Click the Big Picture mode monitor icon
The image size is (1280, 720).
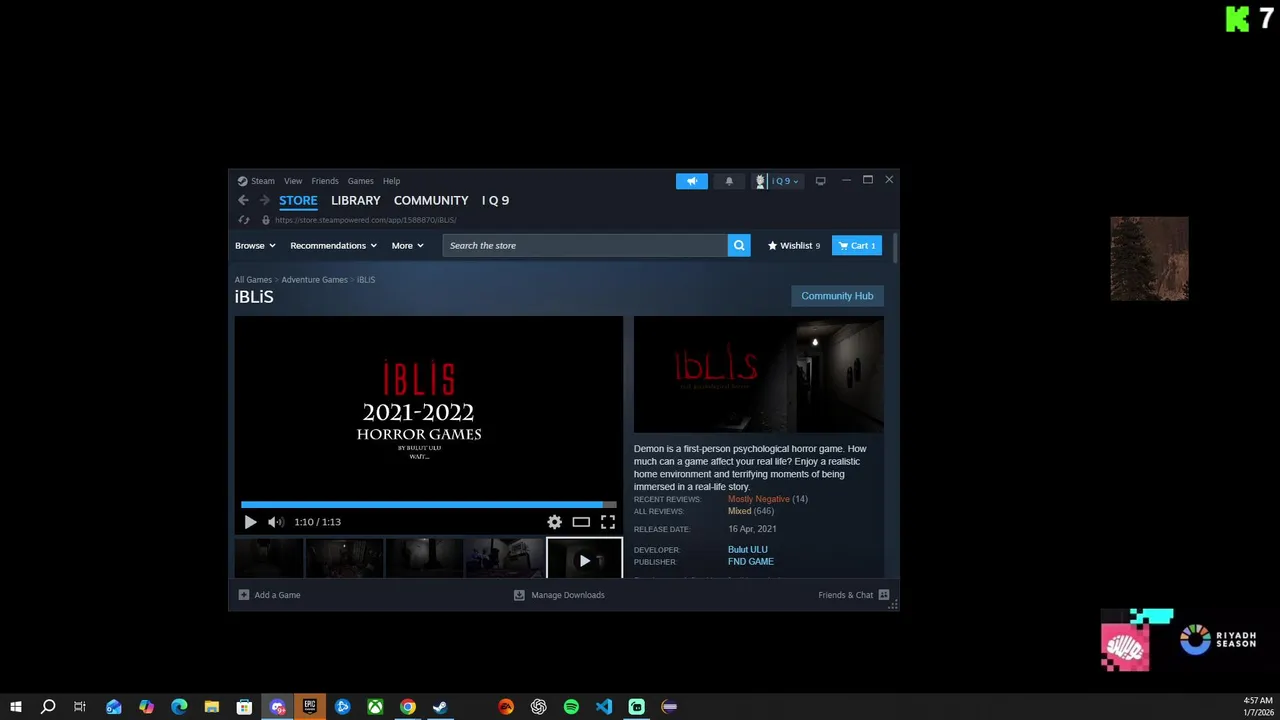click(x=820, y=181)
